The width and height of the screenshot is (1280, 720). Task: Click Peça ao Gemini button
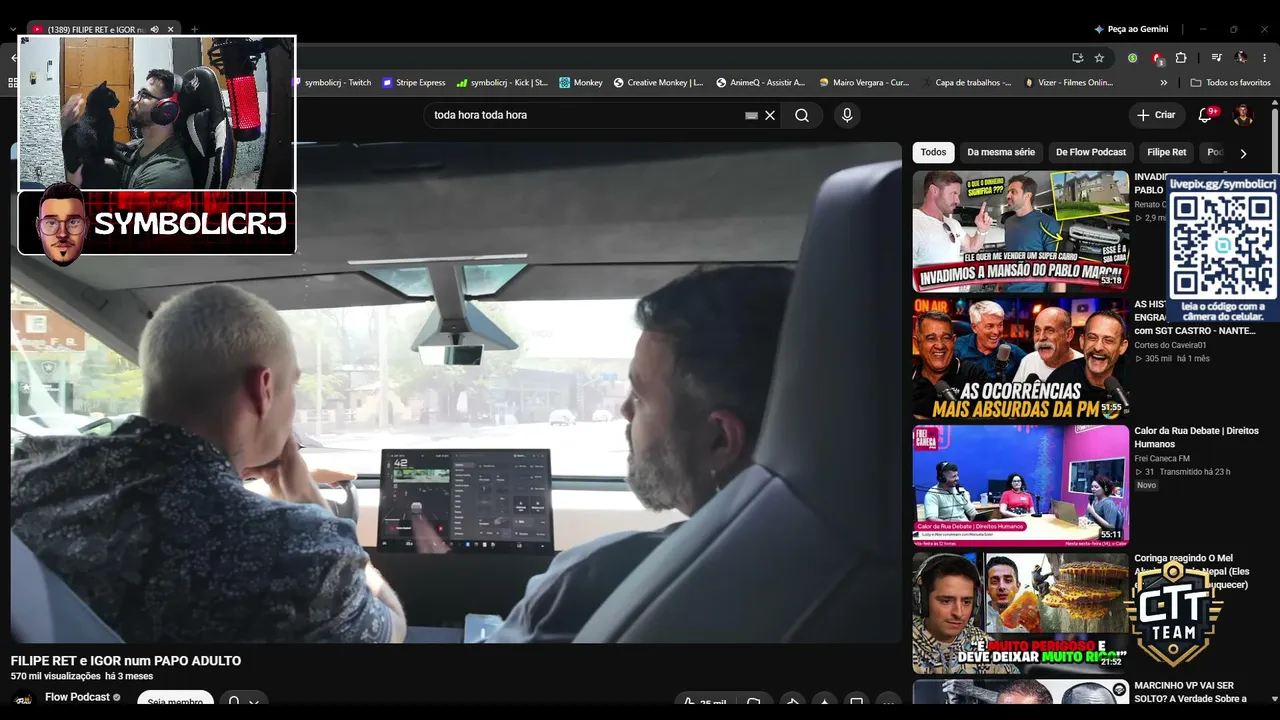click(x=1131, y=30)
